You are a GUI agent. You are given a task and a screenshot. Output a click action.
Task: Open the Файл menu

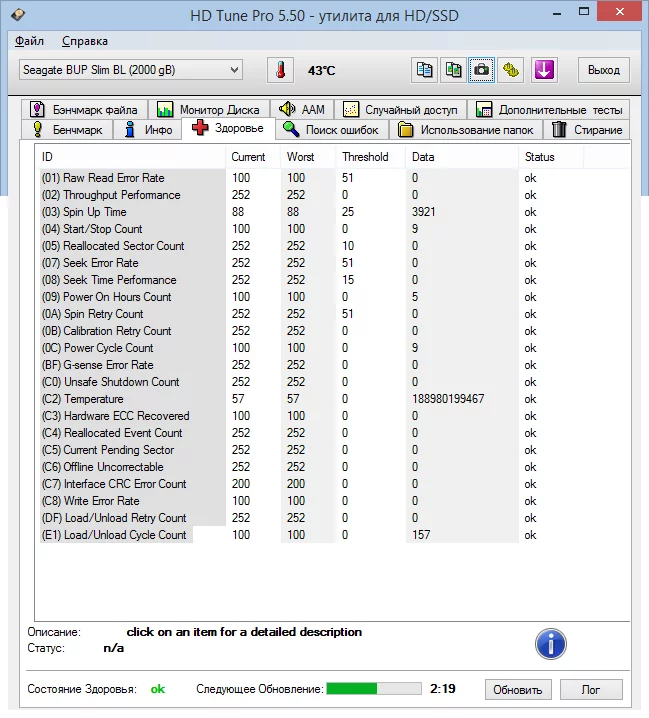pyautogui.click(x=29, y=41)
